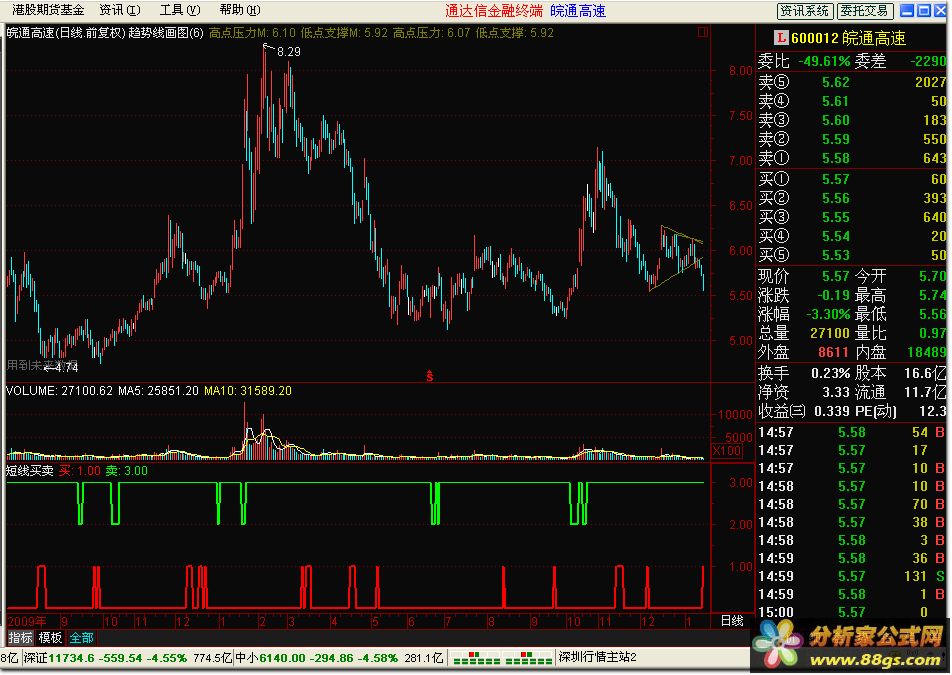Click the upper yellow trendline on chart
Viewport: 952px width, 675px height.
click(682, 234)
